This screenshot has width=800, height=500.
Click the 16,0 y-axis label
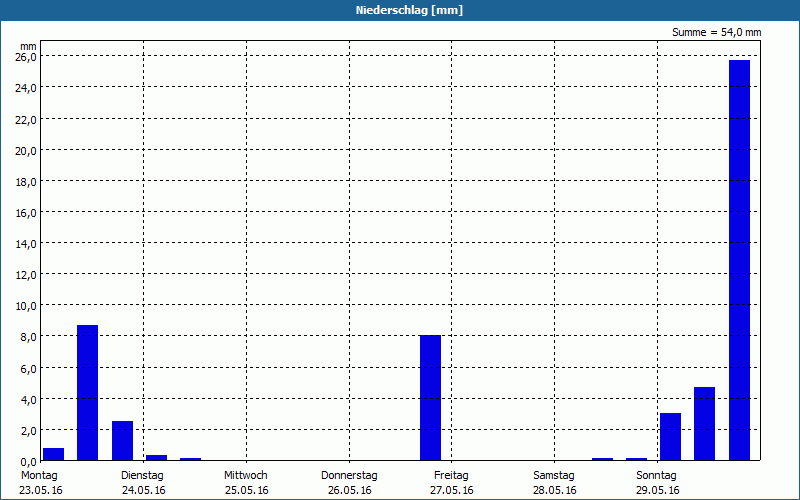tap(26, 213)
